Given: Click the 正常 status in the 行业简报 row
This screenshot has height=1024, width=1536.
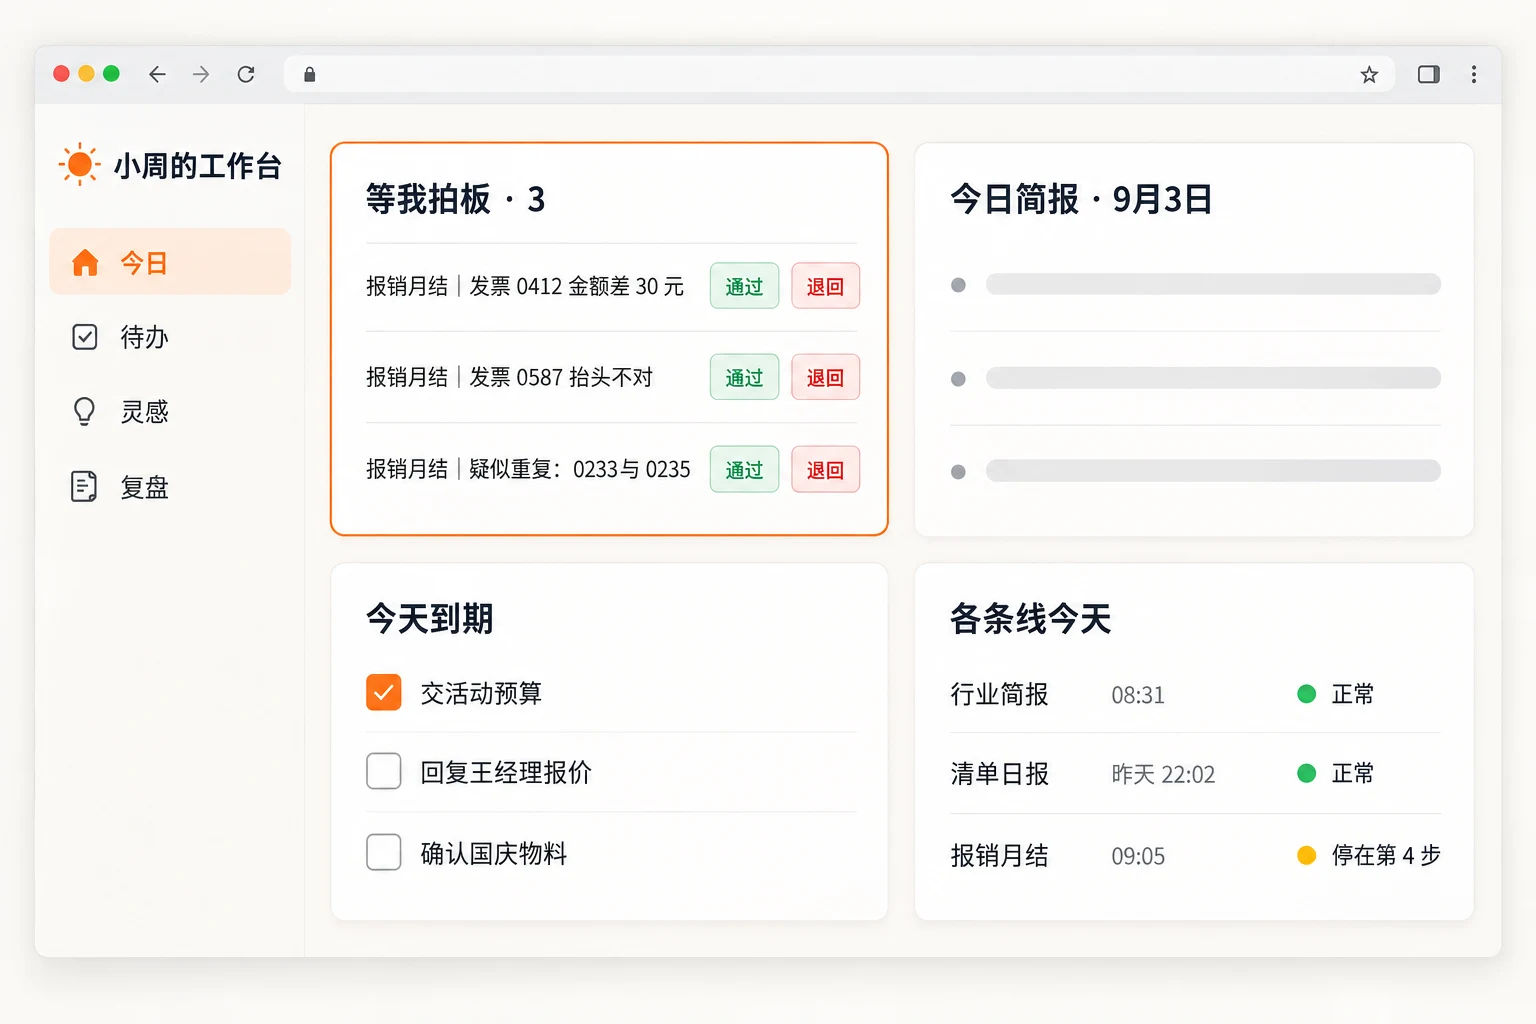Looking at the screenshot, I should 1353,694.
